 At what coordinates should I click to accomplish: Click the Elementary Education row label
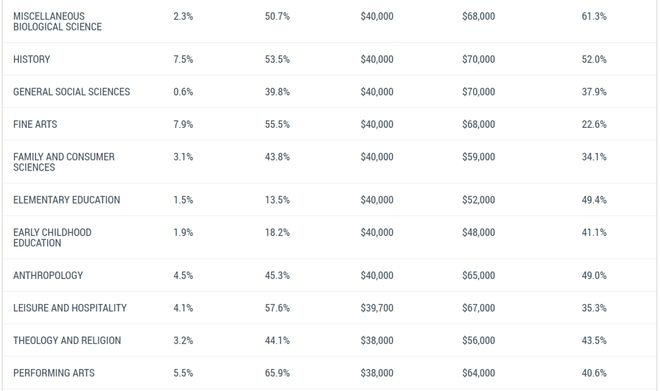[x=67, y=200]
